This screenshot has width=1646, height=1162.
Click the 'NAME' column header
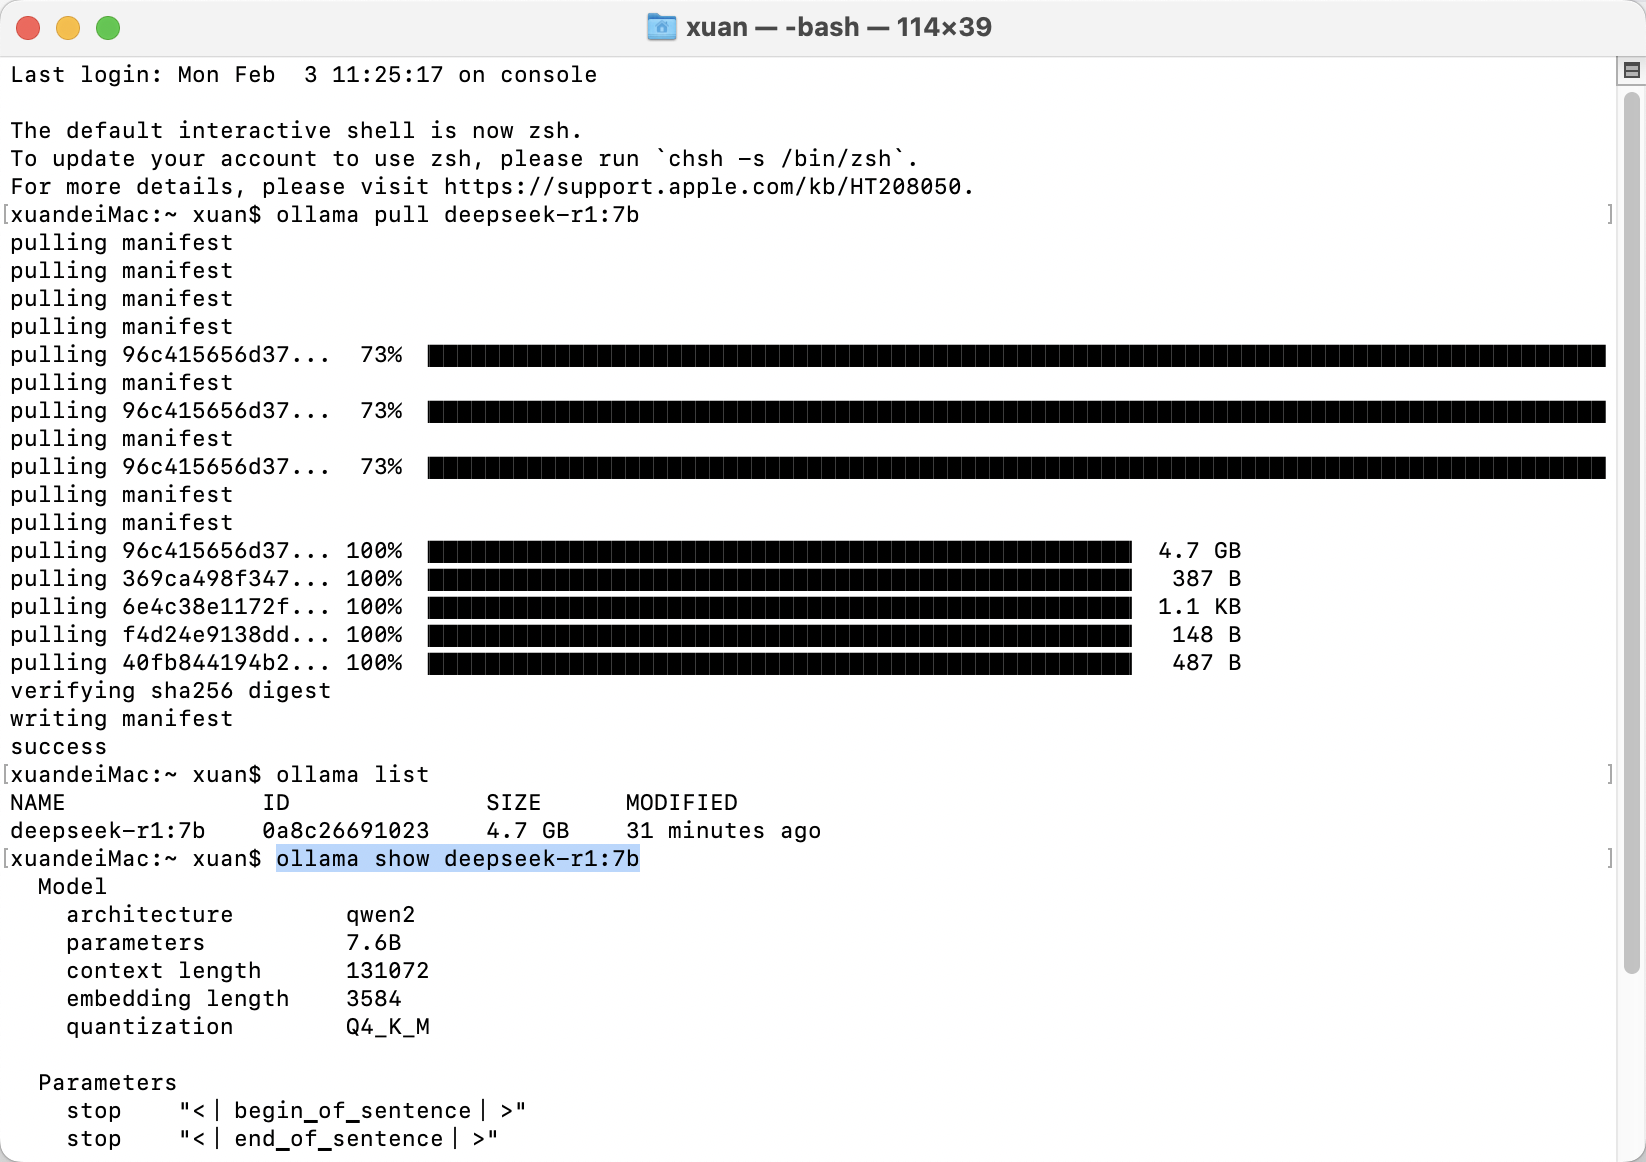[38, 803]
